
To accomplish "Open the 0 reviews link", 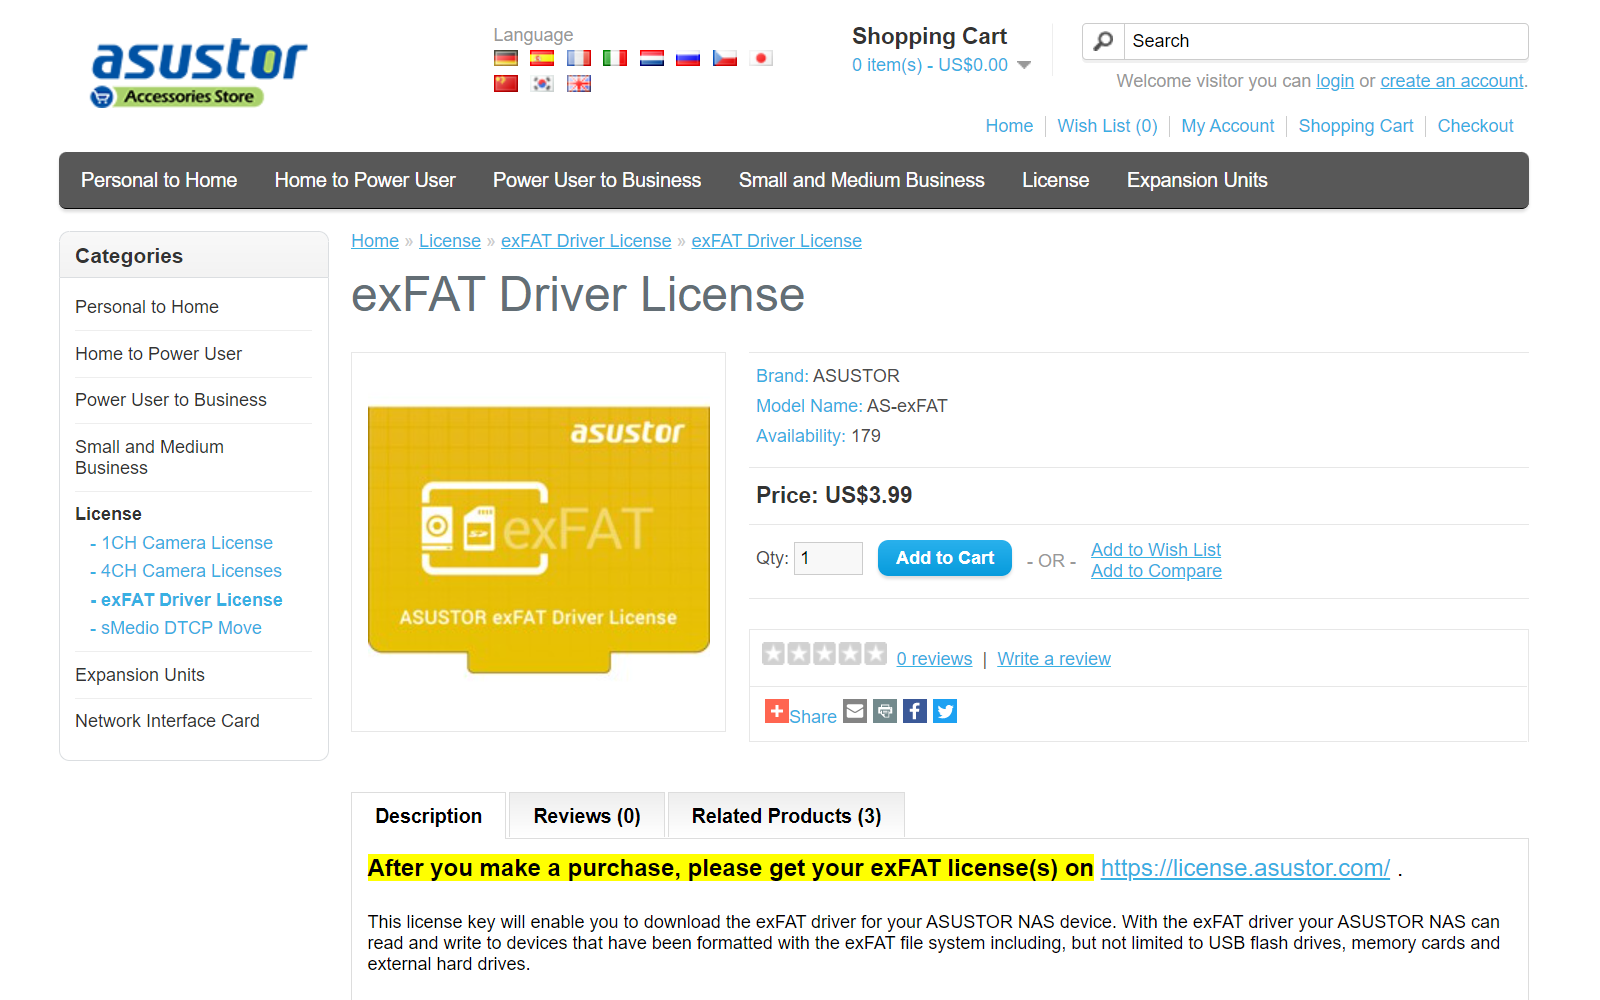I will (x=934, y=659).
